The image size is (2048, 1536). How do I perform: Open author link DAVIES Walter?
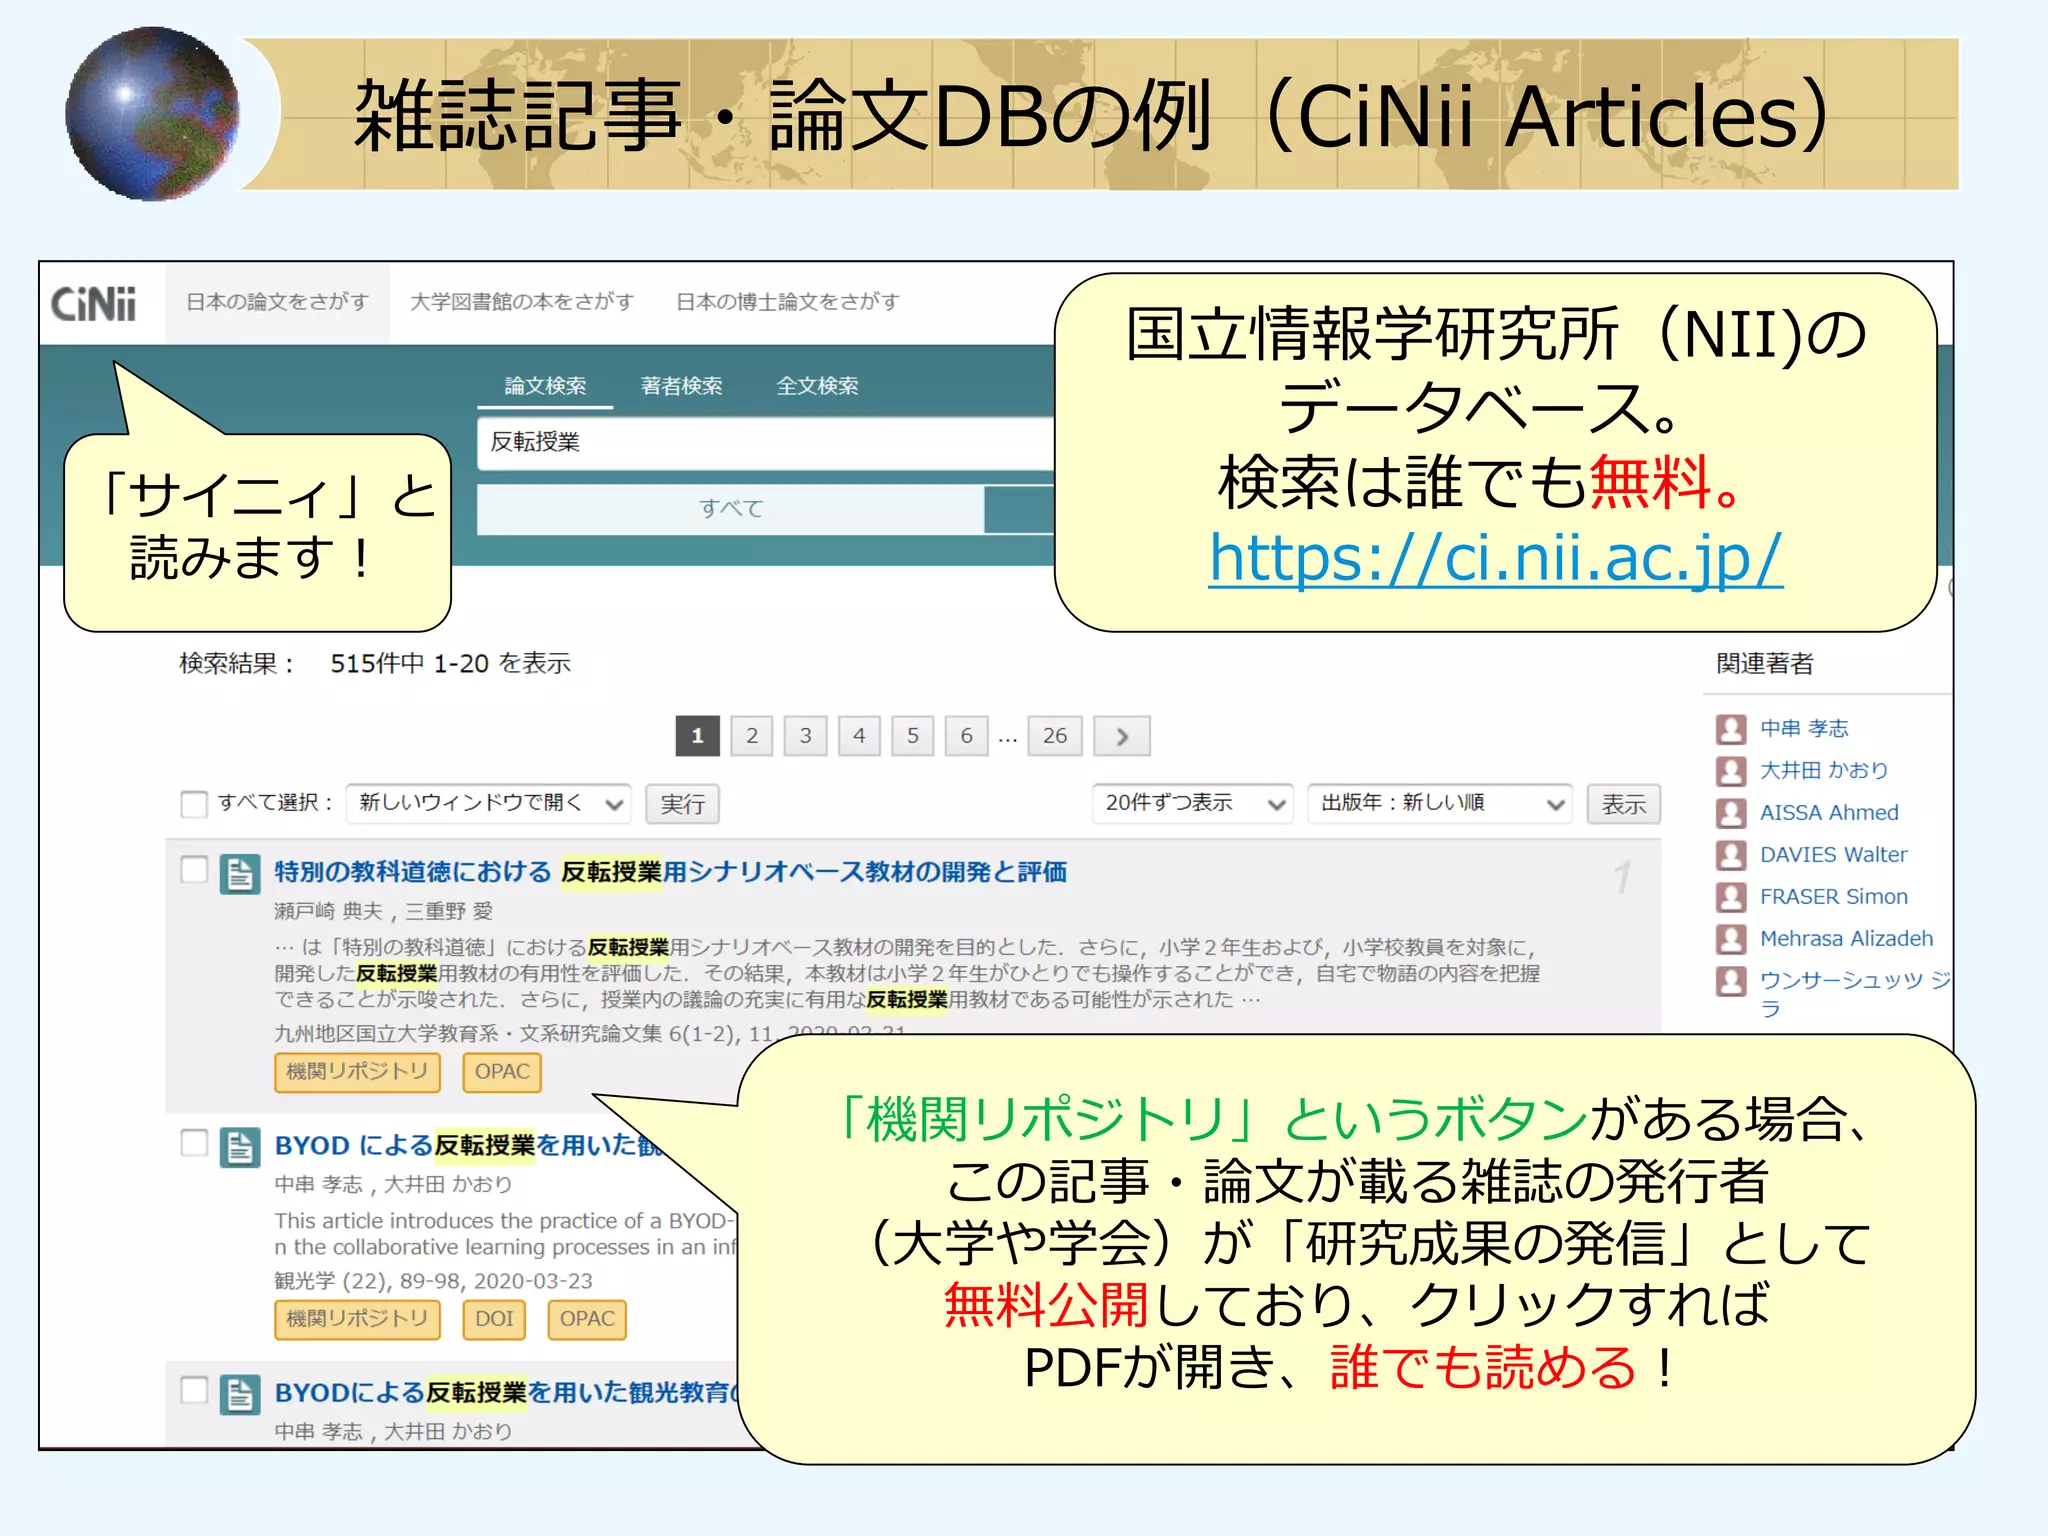click(x=1834, y=855)
